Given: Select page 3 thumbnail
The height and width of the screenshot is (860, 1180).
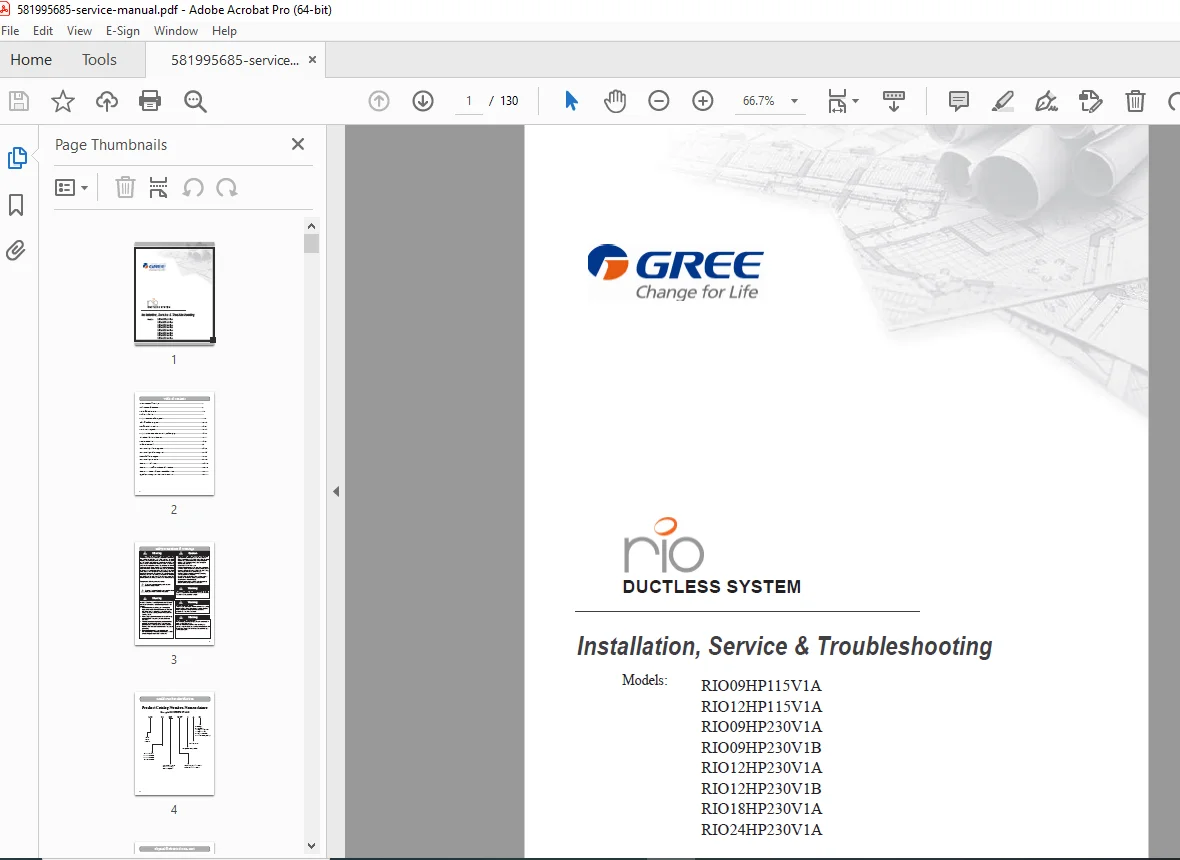Looking at the screenshot, I should tap(174, 594).
